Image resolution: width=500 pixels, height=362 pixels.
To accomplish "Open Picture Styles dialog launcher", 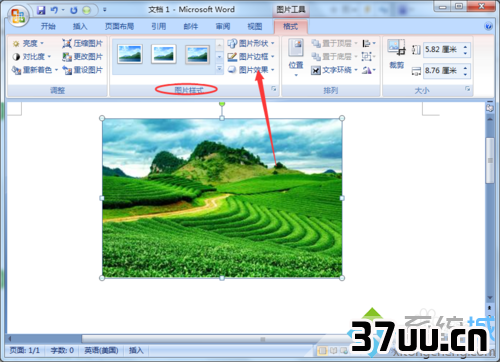I will tap(273, 89).
